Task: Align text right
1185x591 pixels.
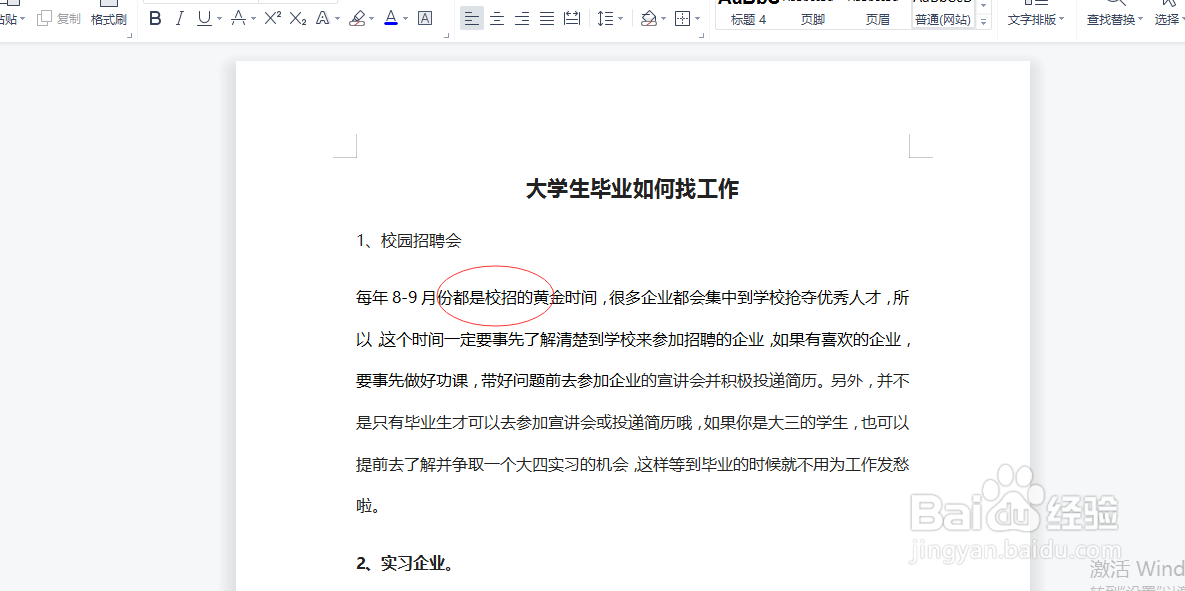Action: pyautogui.click(x=521, y=18)
